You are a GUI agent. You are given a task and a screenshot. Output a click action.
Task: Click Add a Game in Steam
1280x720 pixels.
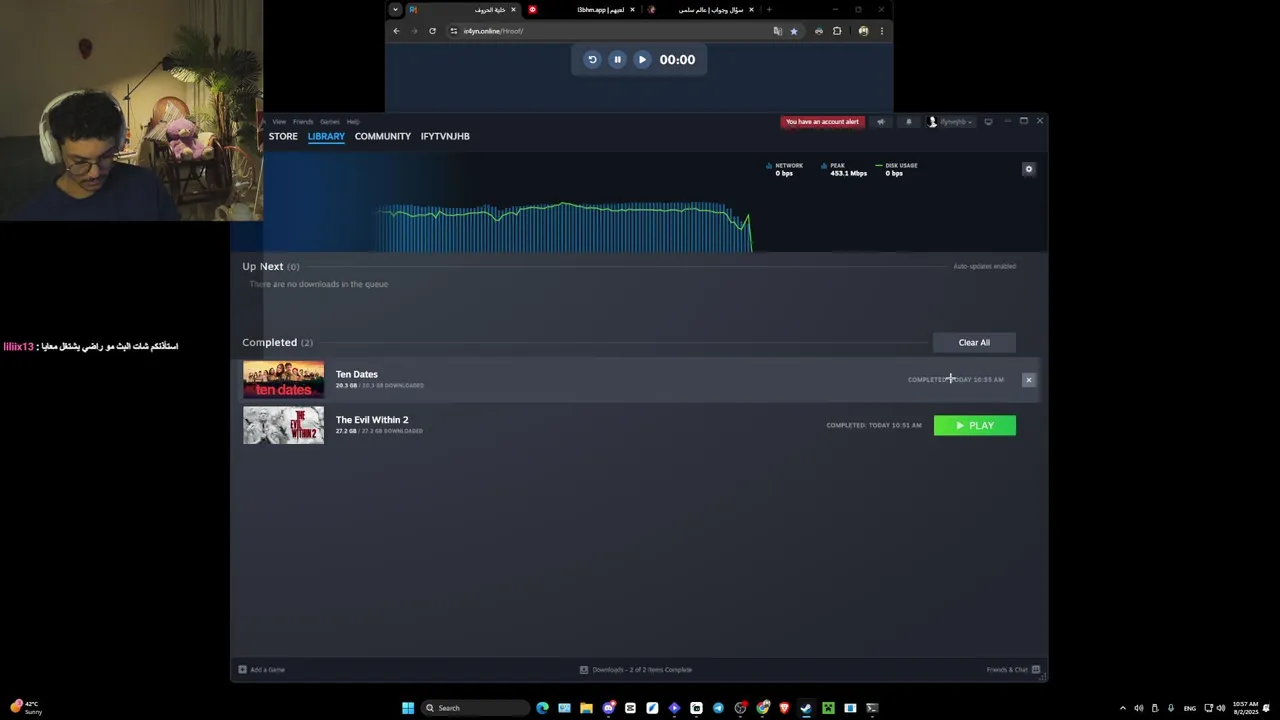point(262,670)
